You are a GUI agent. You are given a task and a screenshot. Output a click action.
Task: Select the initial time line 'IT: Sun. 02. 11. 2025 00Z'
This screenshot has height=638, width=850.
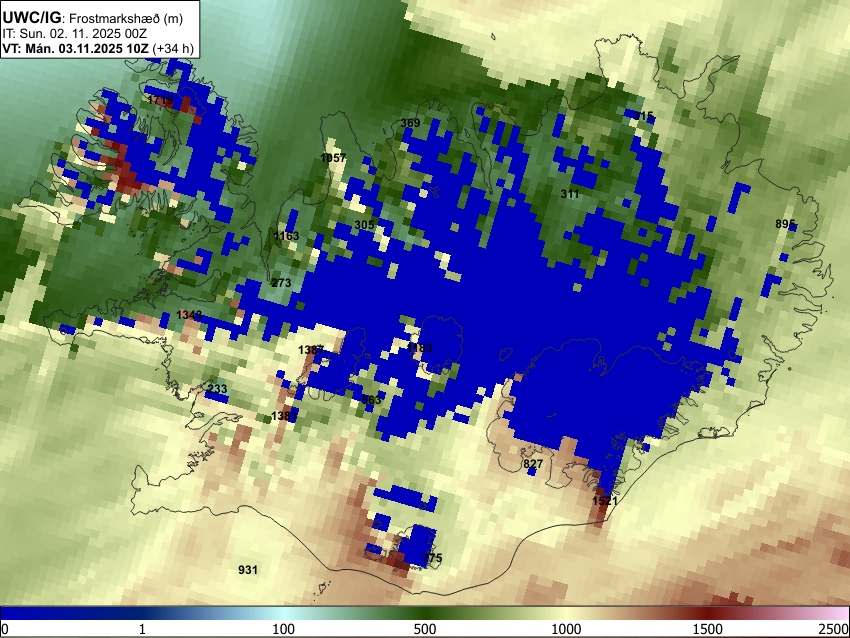(x=75, y=34)
